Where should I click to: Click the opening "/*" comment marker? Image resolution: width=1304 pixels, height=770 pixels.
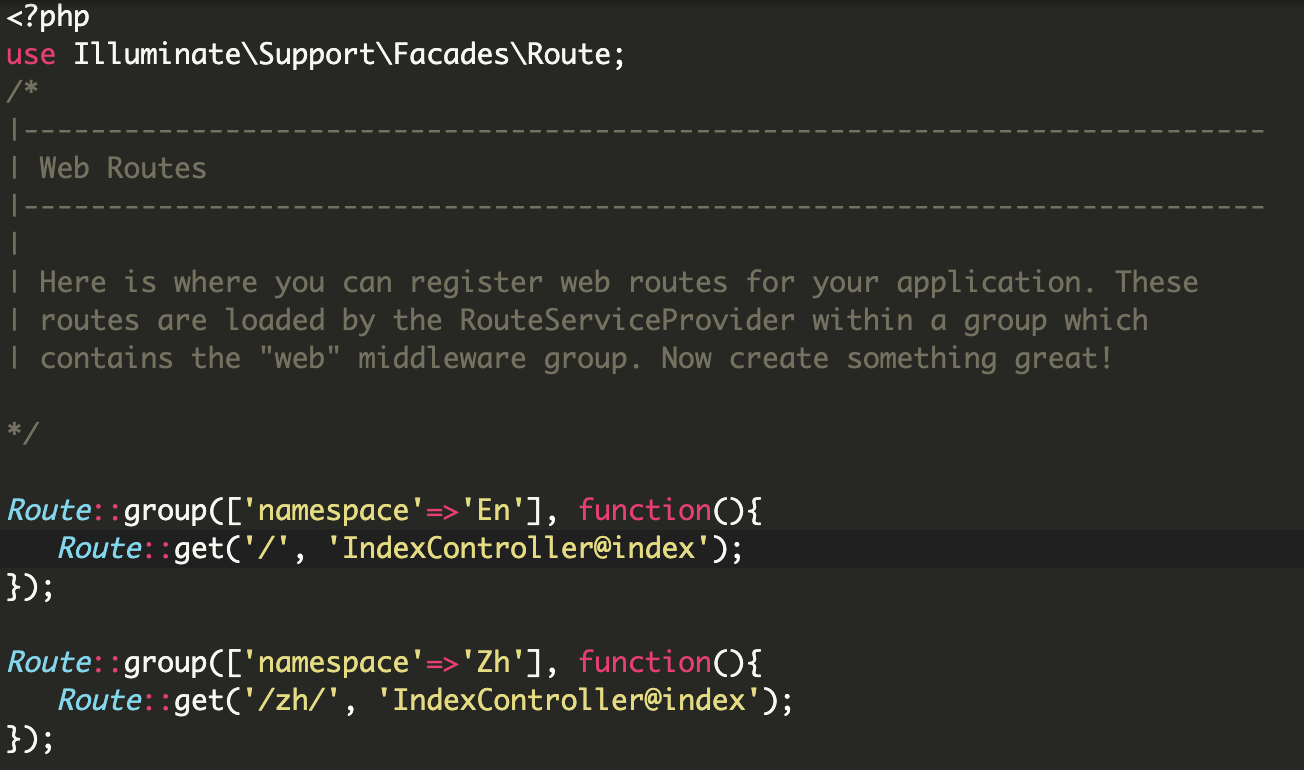pos(22,91)
